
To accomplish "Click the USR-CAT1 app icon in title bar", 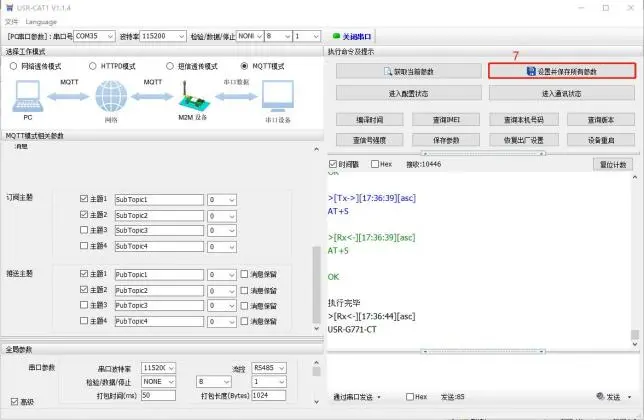I will click(10, 7).
